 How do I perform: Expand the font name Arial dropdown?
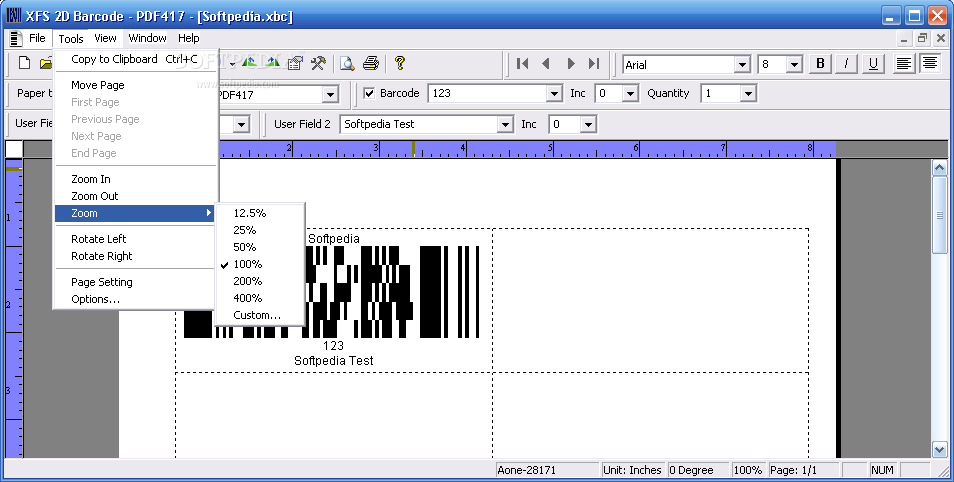(742, 64)
